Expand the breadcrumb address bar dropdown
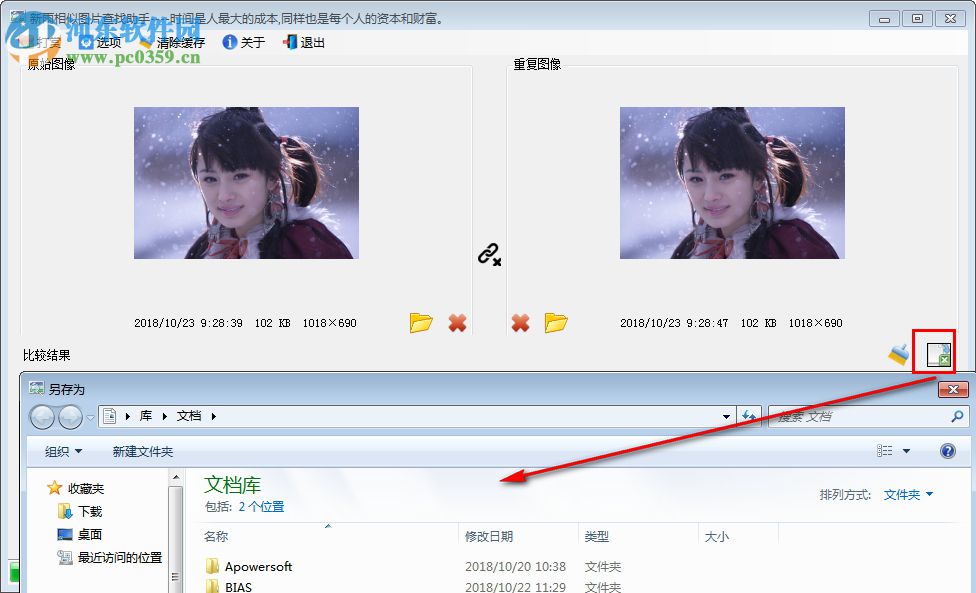Image resolution: width=976 pixels, height=593 pixels. [x=727, y=416]
